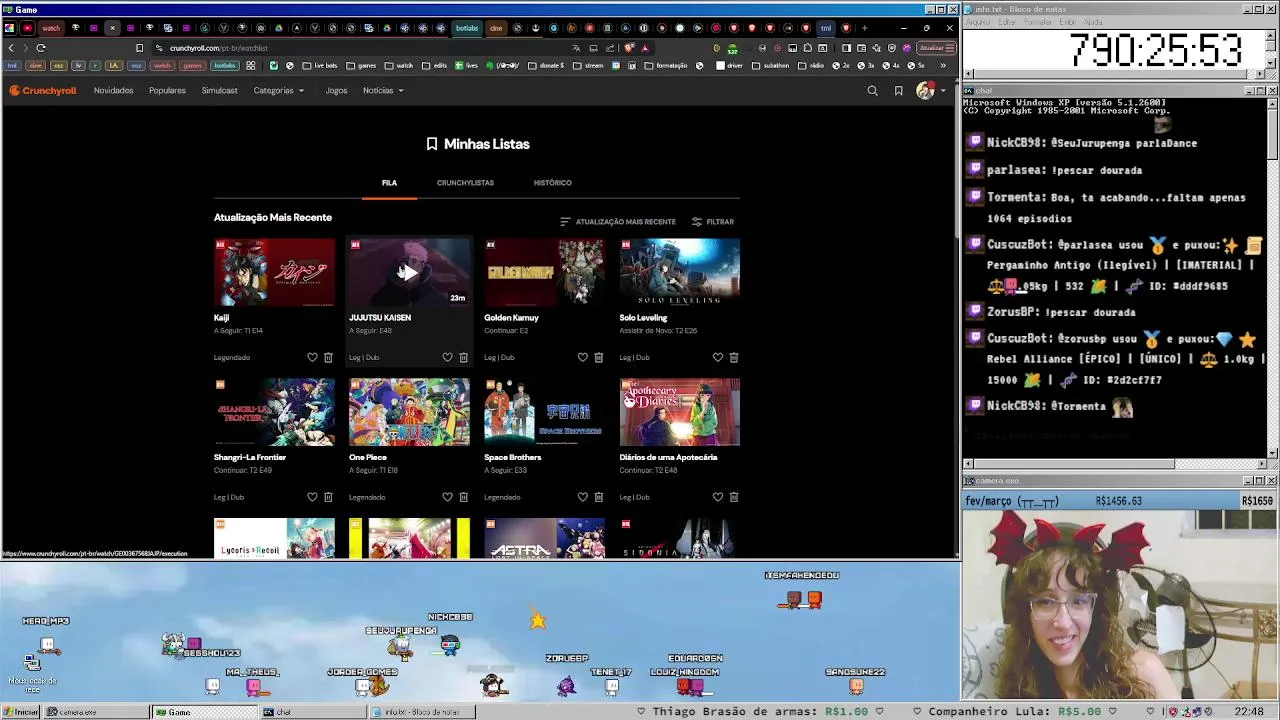1280x720 pixels.
Task: Open the Kaiji thumbnail
Action: coord(274,272)
